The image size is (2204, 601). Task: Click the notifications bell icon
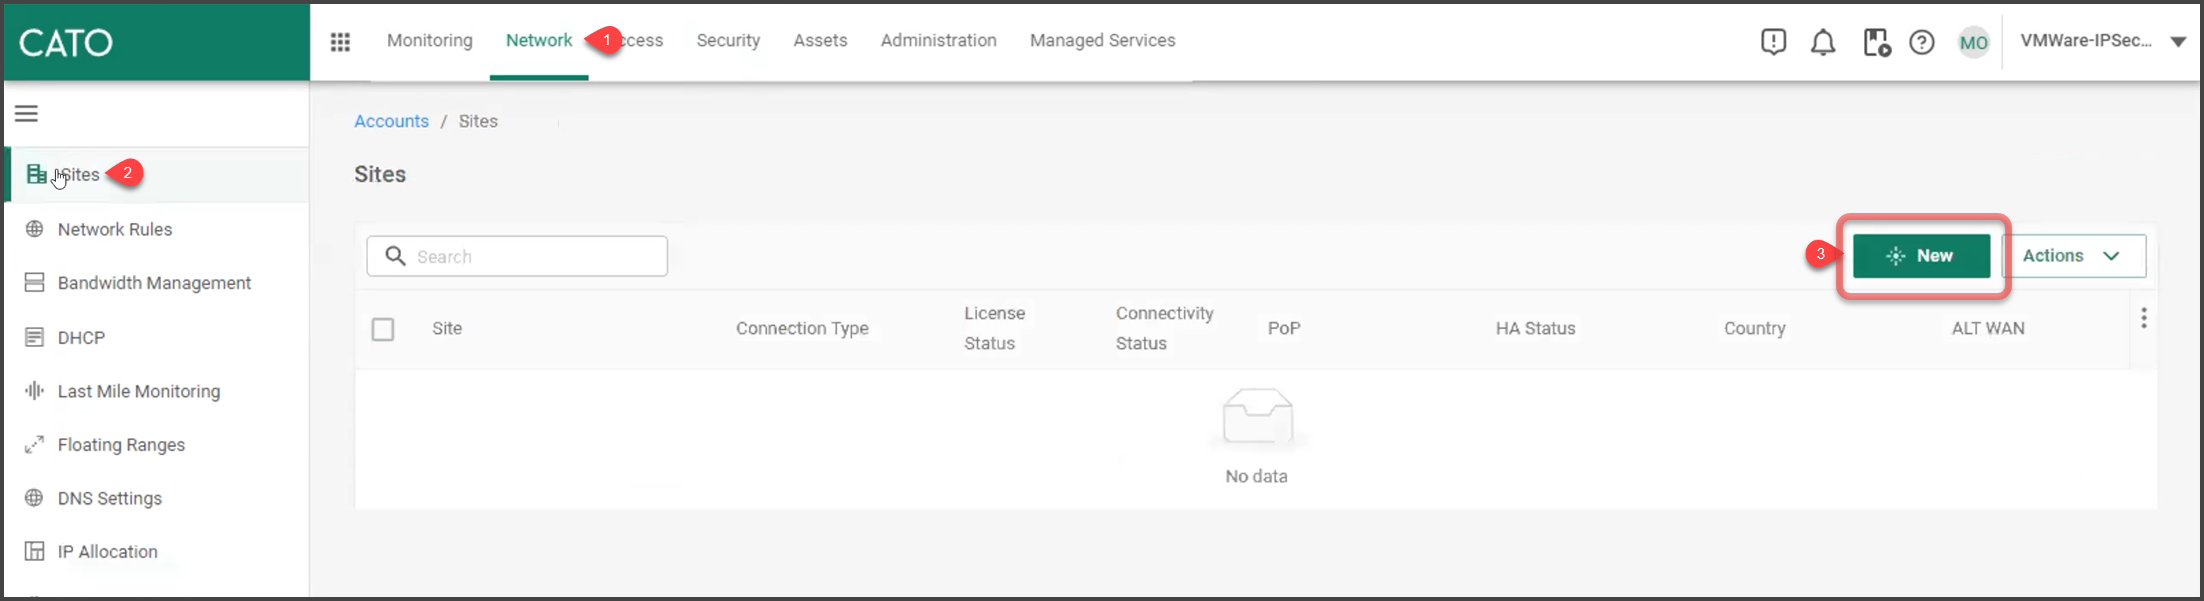1823,42
